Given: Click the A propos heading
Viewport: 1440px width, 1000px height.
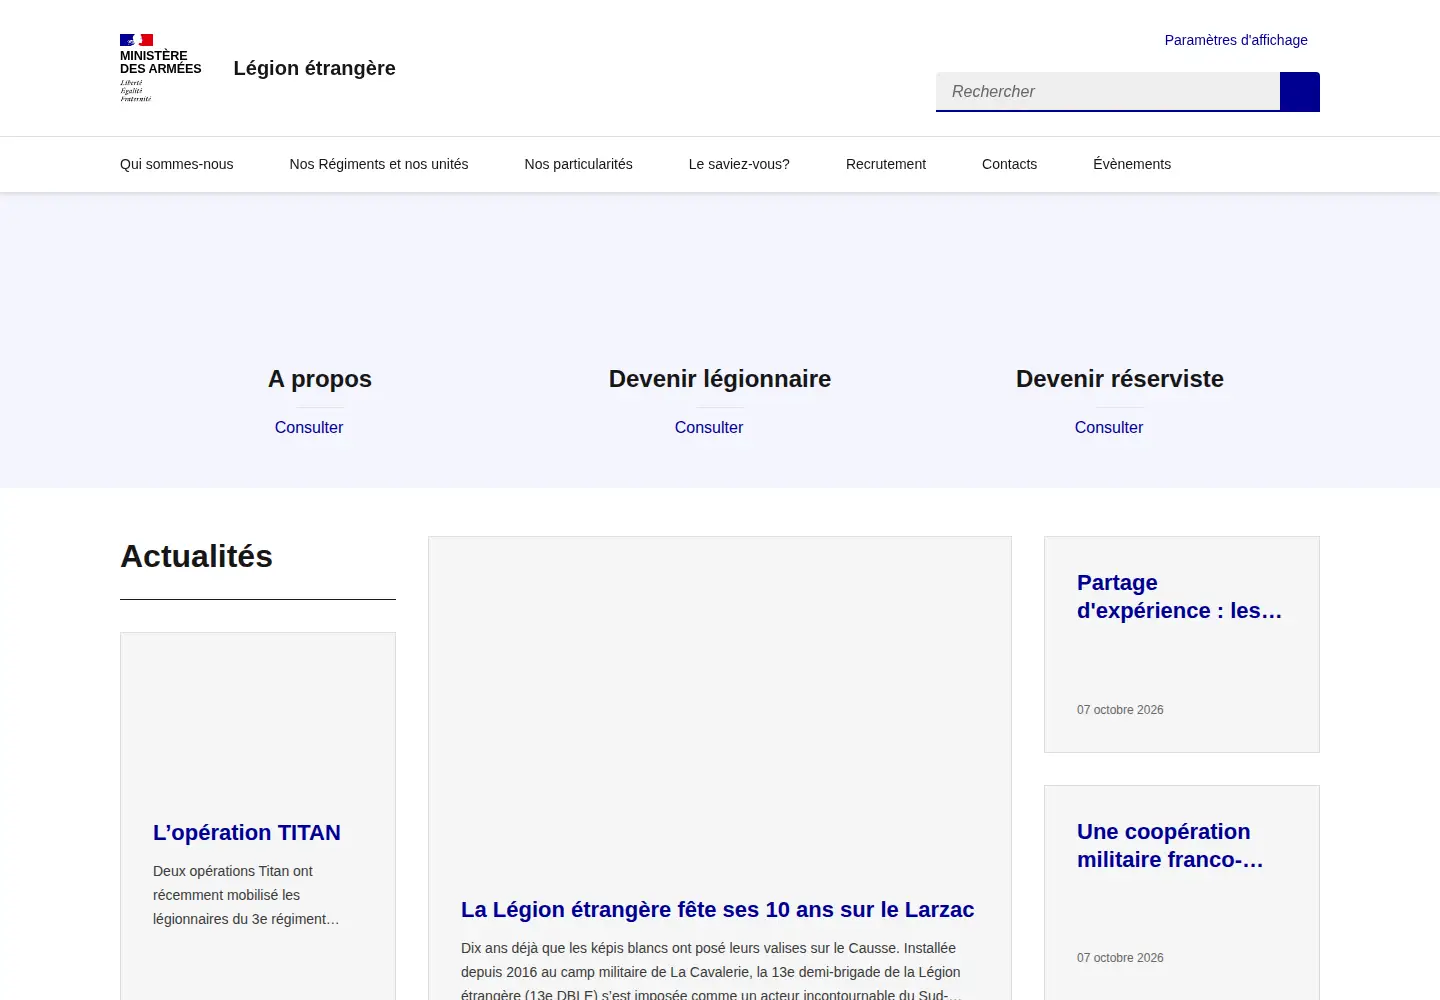Looking at the screenshot, I should click(x=320, y=379).
